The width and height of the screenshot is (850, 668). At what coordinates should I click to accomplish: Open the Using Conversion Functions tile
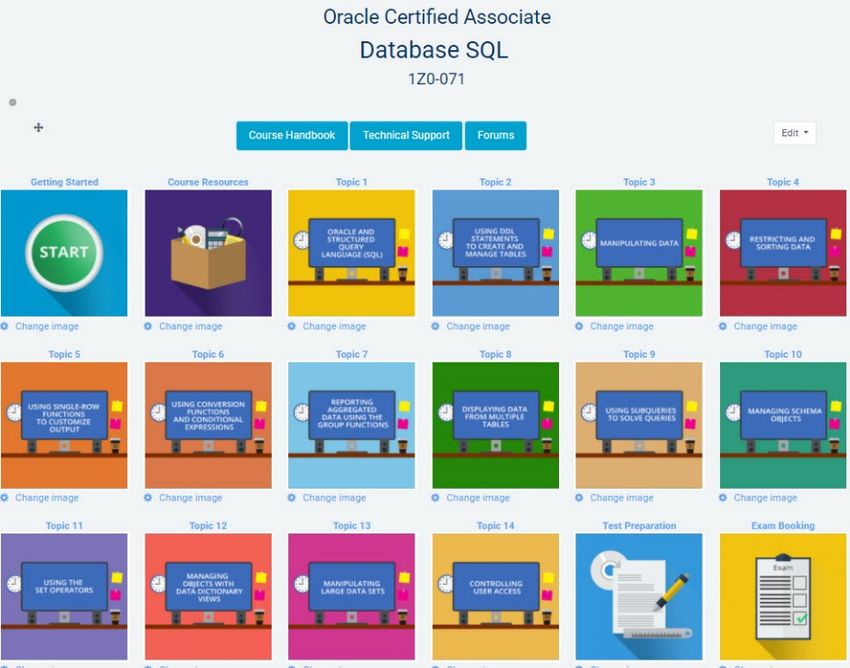click(208, 425)
